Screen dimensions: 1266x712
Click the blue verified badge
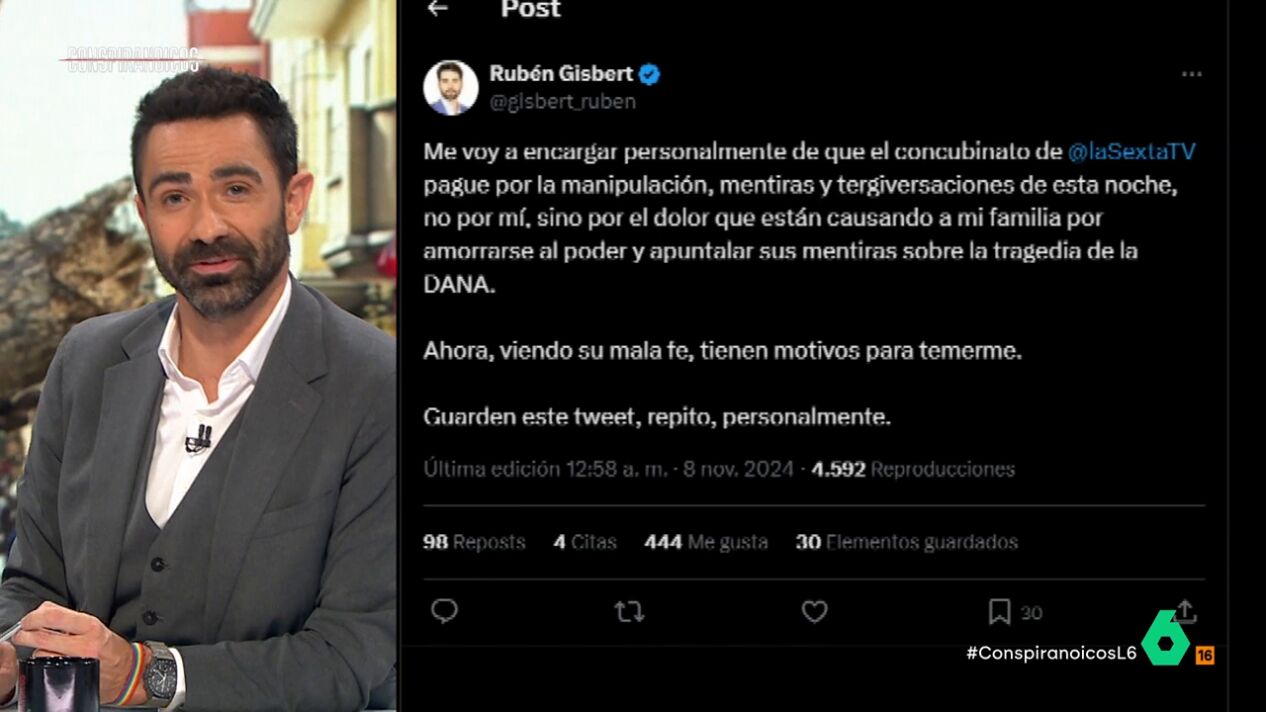[x=649, y=74]
